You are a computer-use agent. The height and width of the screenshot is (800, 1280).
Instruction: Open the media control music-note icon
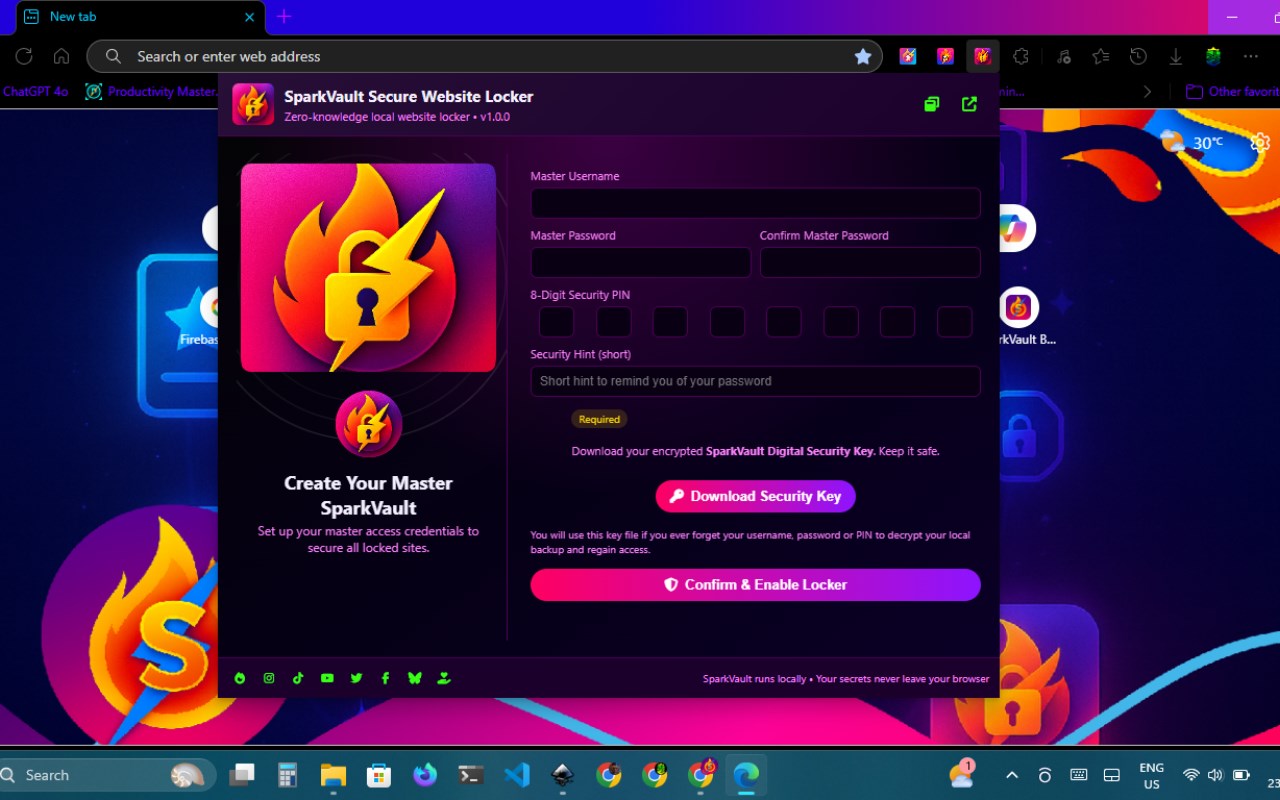pyautogui.click(x=1063, y=56)
